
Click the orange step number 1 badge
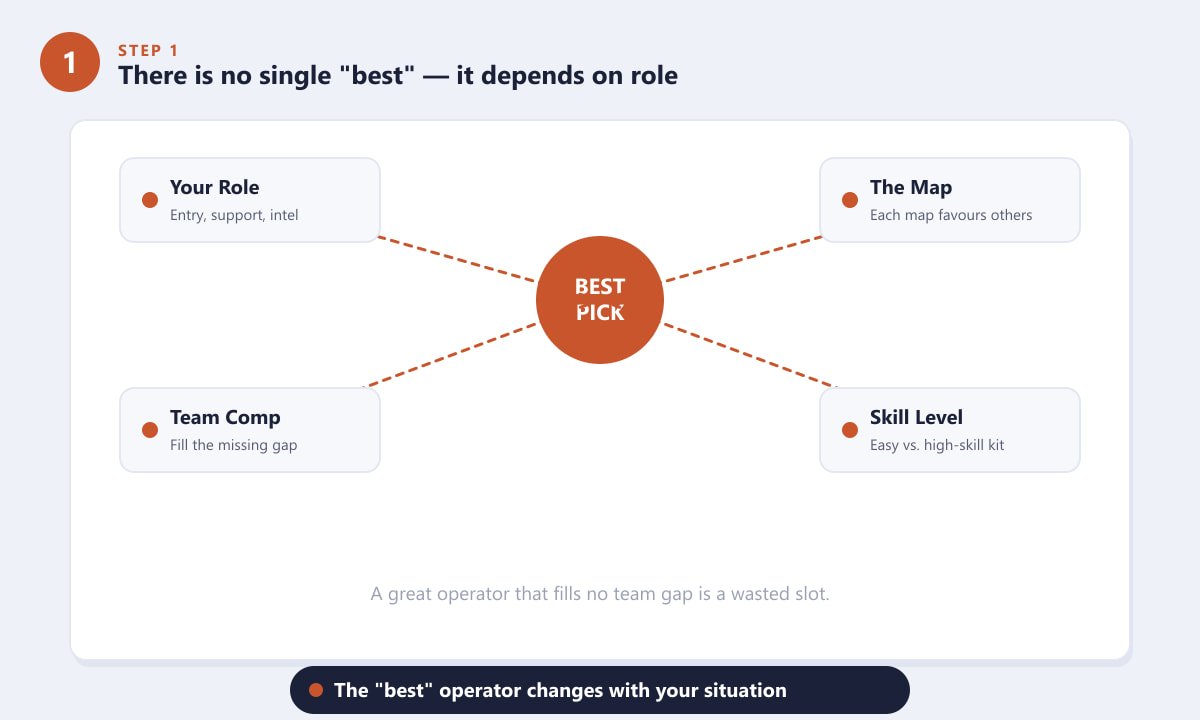coord(70,62)
